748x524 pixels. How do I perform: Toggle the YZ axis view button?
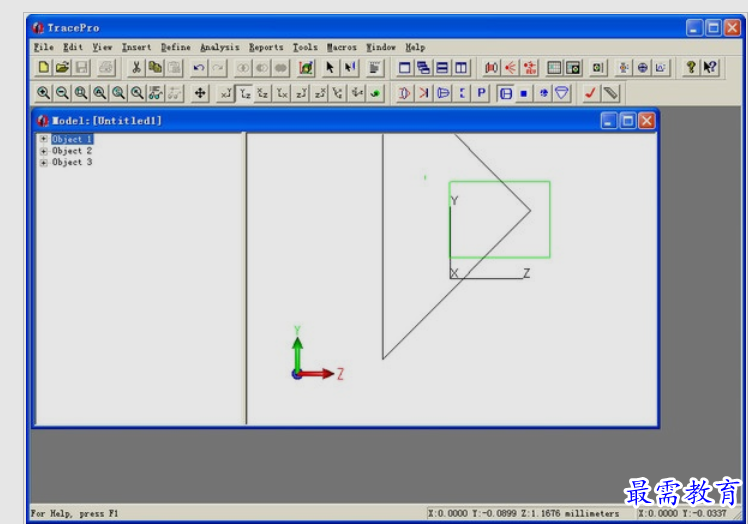click(245, 93)
